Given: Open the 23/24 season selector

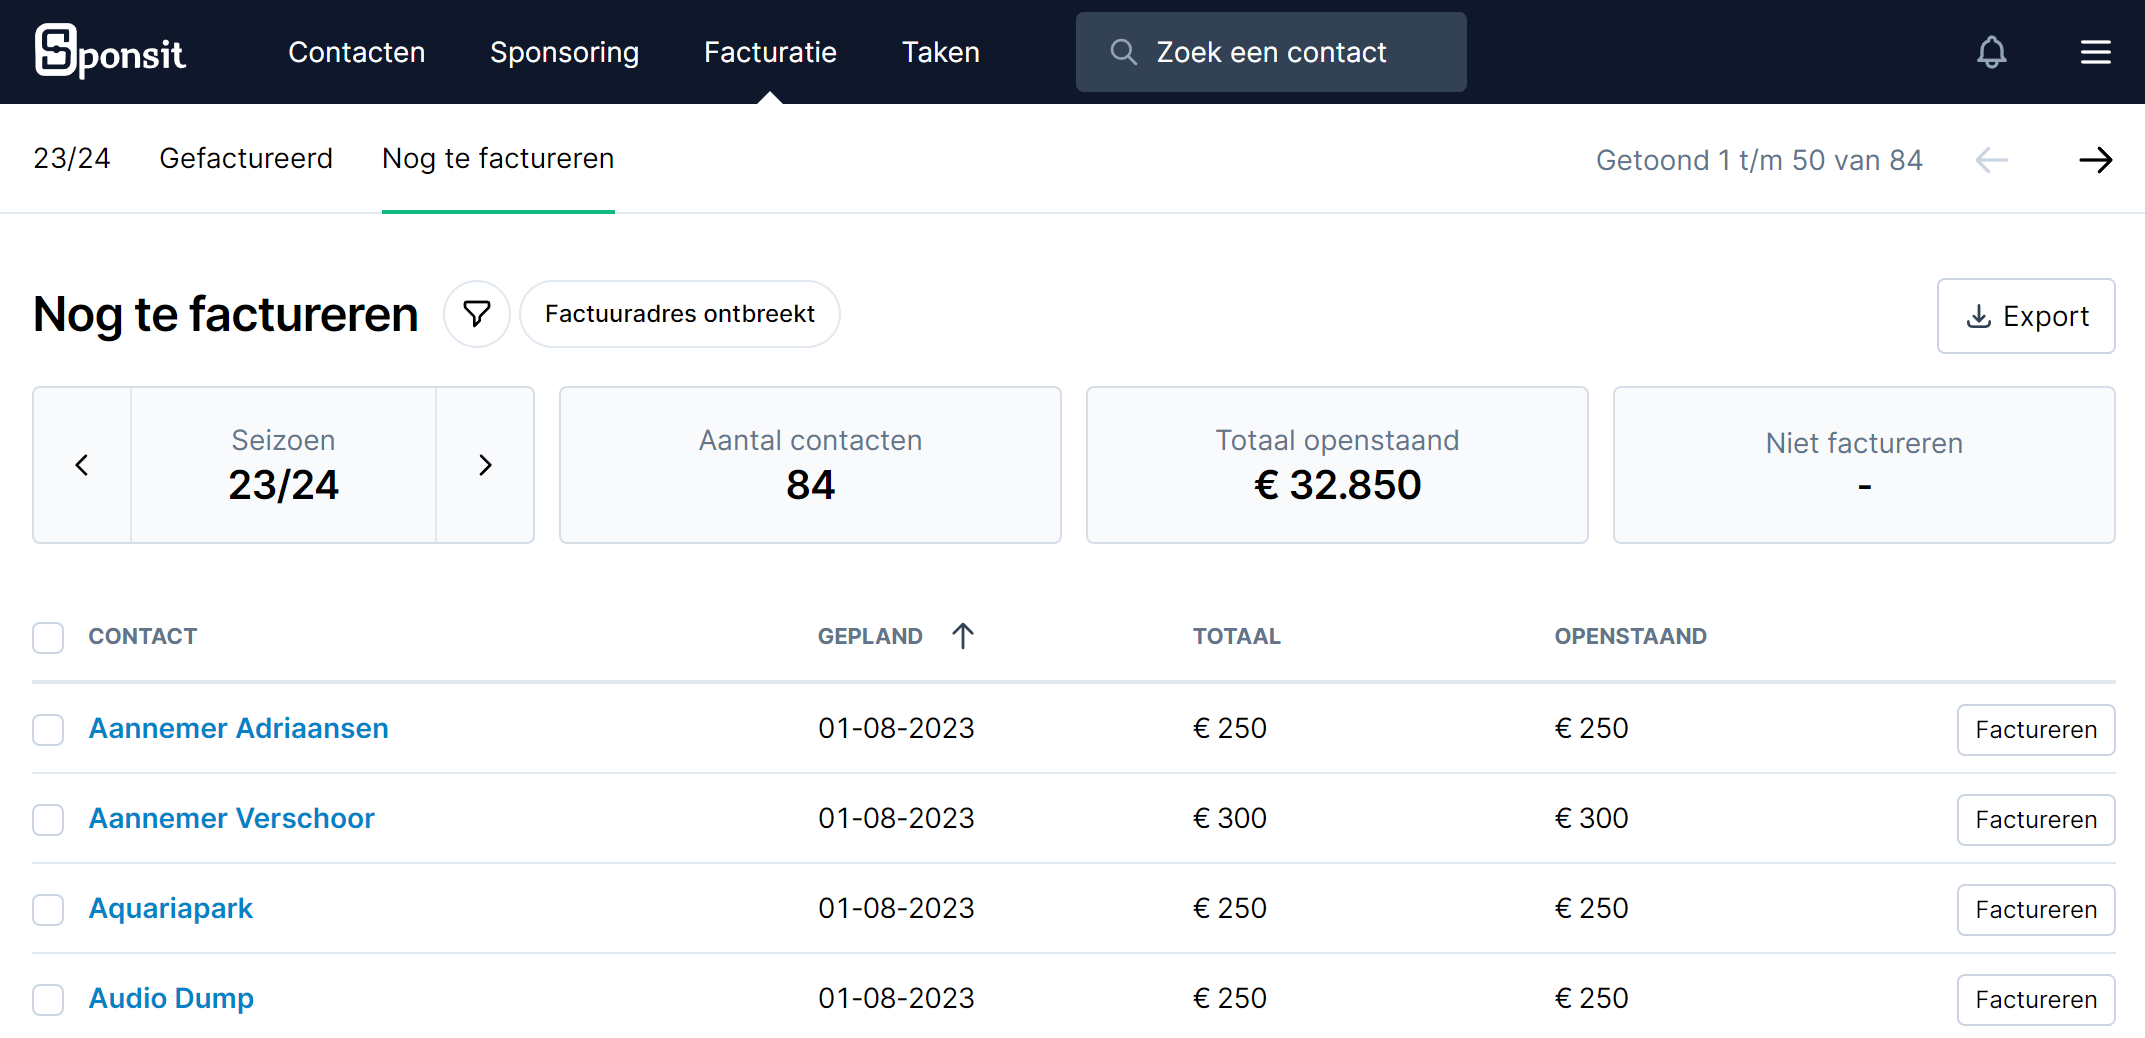Looking at the screenshot, I should coord(72,159).
